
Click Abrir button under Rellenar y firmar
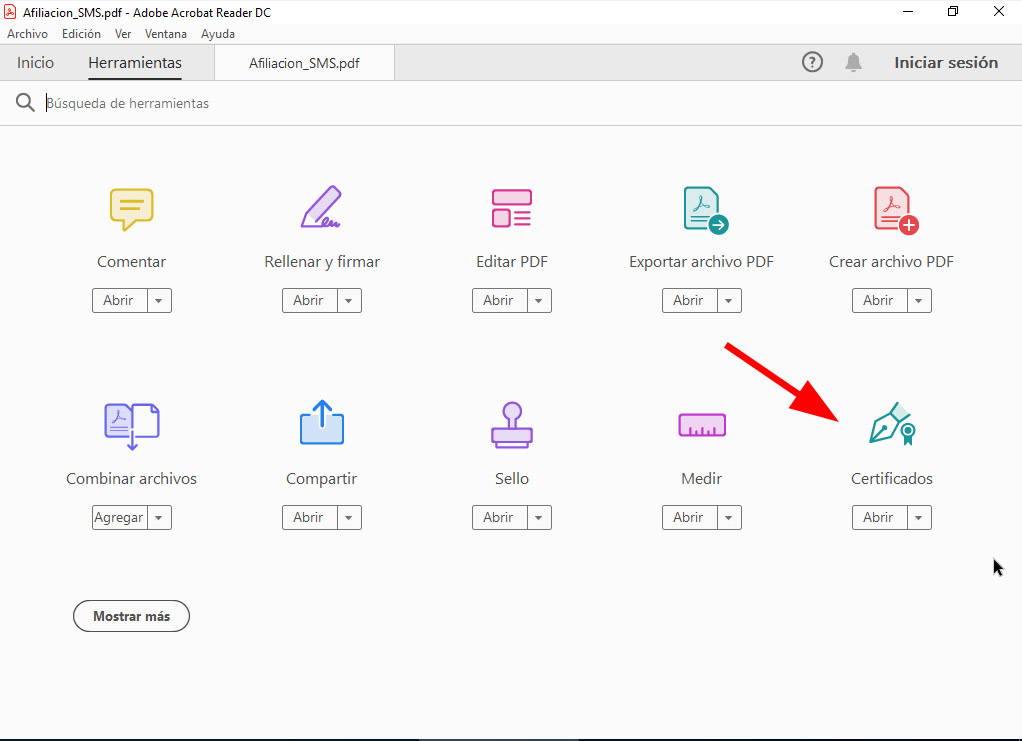310,300
